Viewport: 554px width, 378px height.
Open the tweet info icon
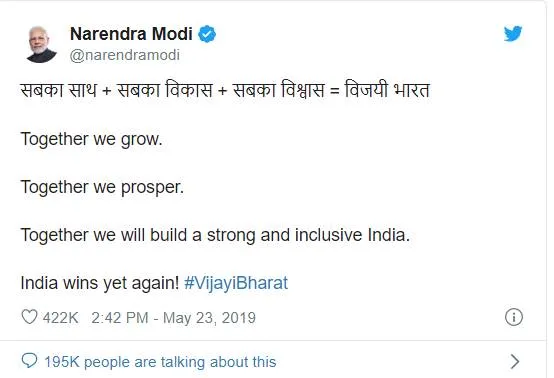pos(513,317)
